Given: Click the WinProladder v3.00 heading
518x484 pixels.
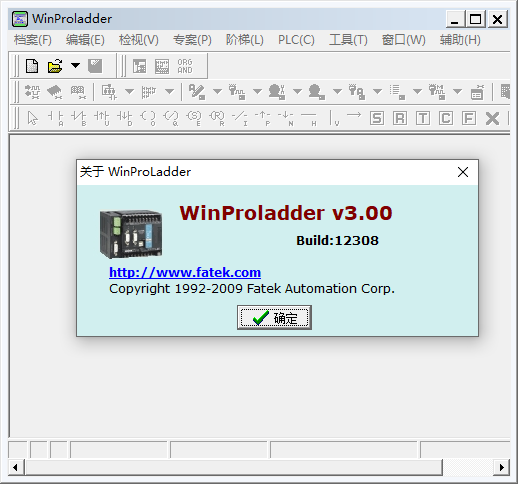Looking at the screenshot, I should coord(286,213).
